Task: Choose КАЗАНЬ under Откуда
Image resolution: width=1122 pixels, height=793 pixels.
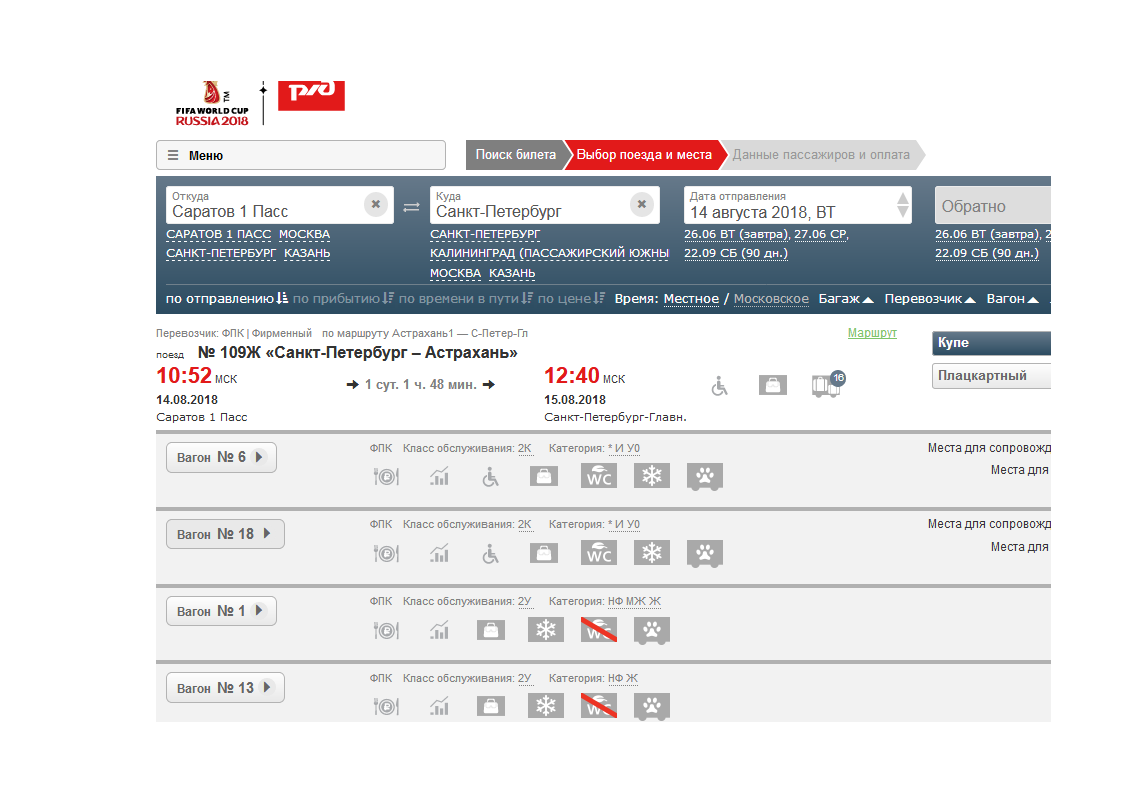Action: coord(307,253)
